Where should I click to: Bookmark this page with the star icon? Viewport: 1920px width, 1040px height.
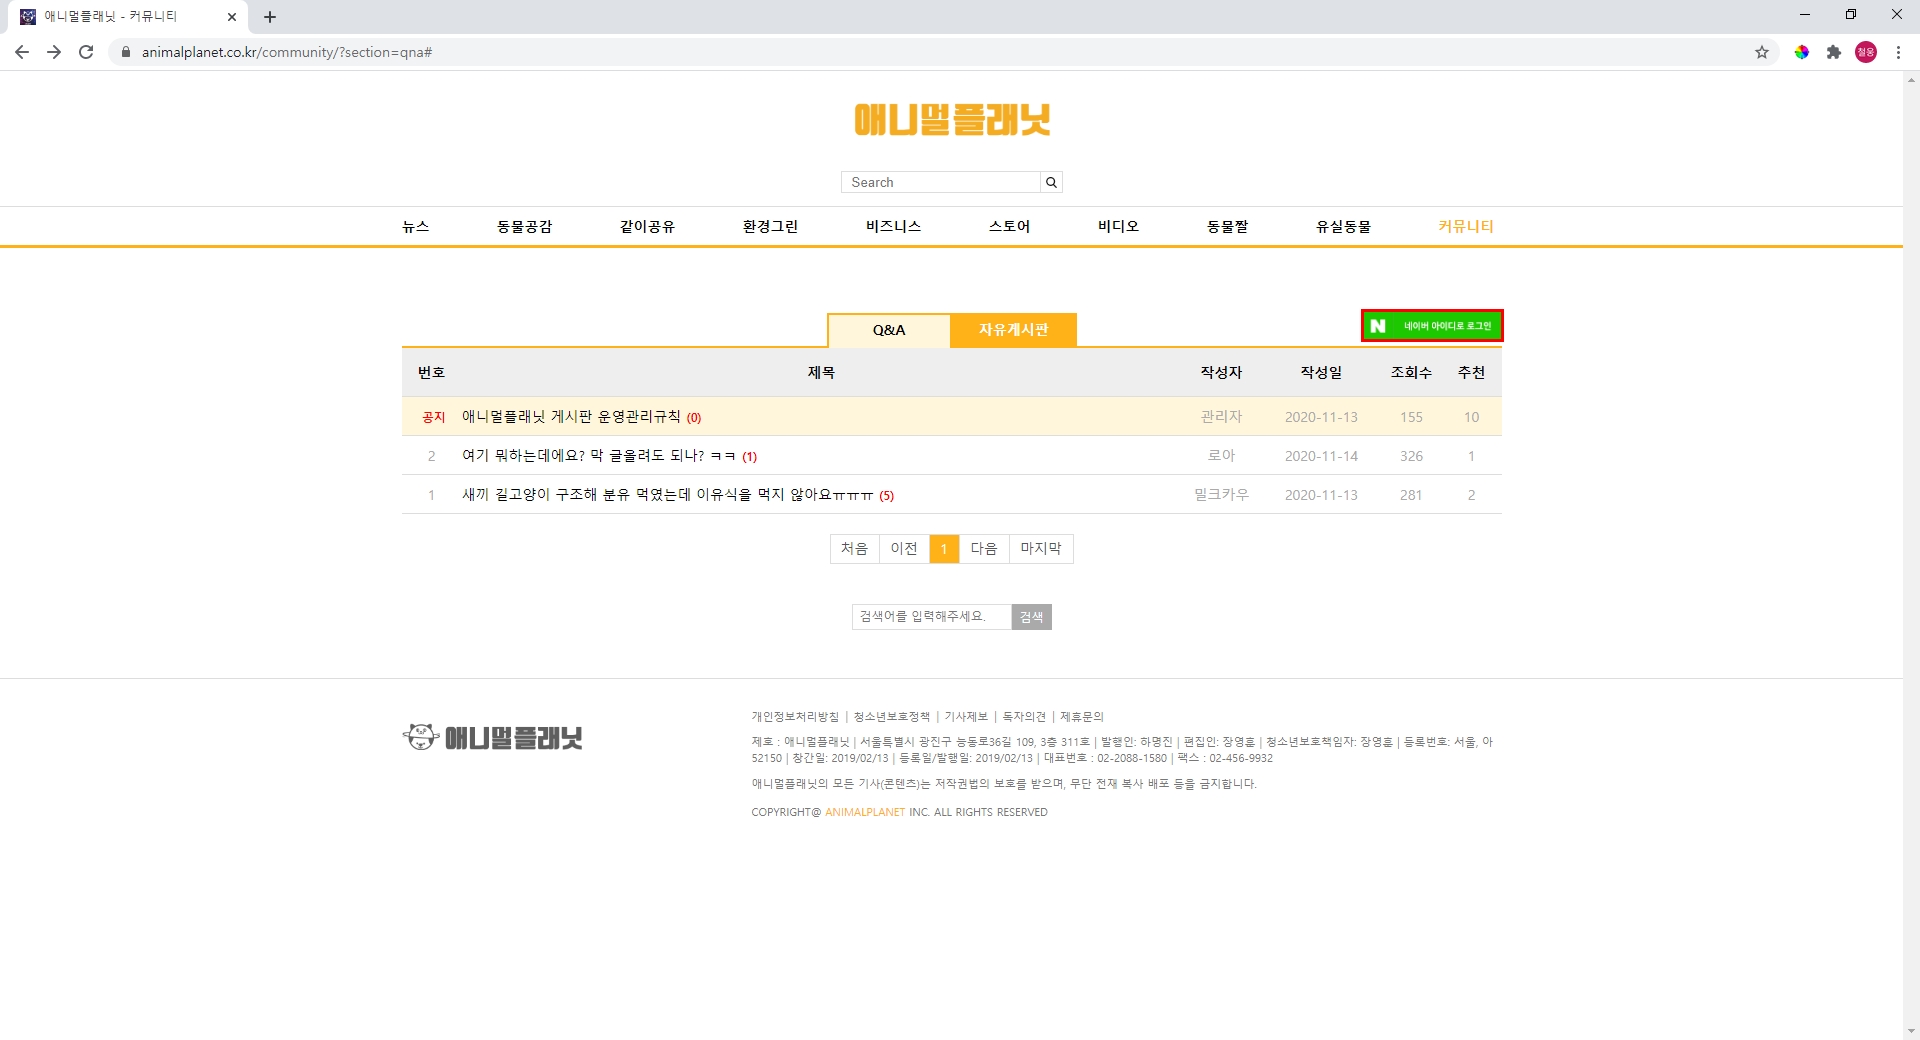point(1762,52)
